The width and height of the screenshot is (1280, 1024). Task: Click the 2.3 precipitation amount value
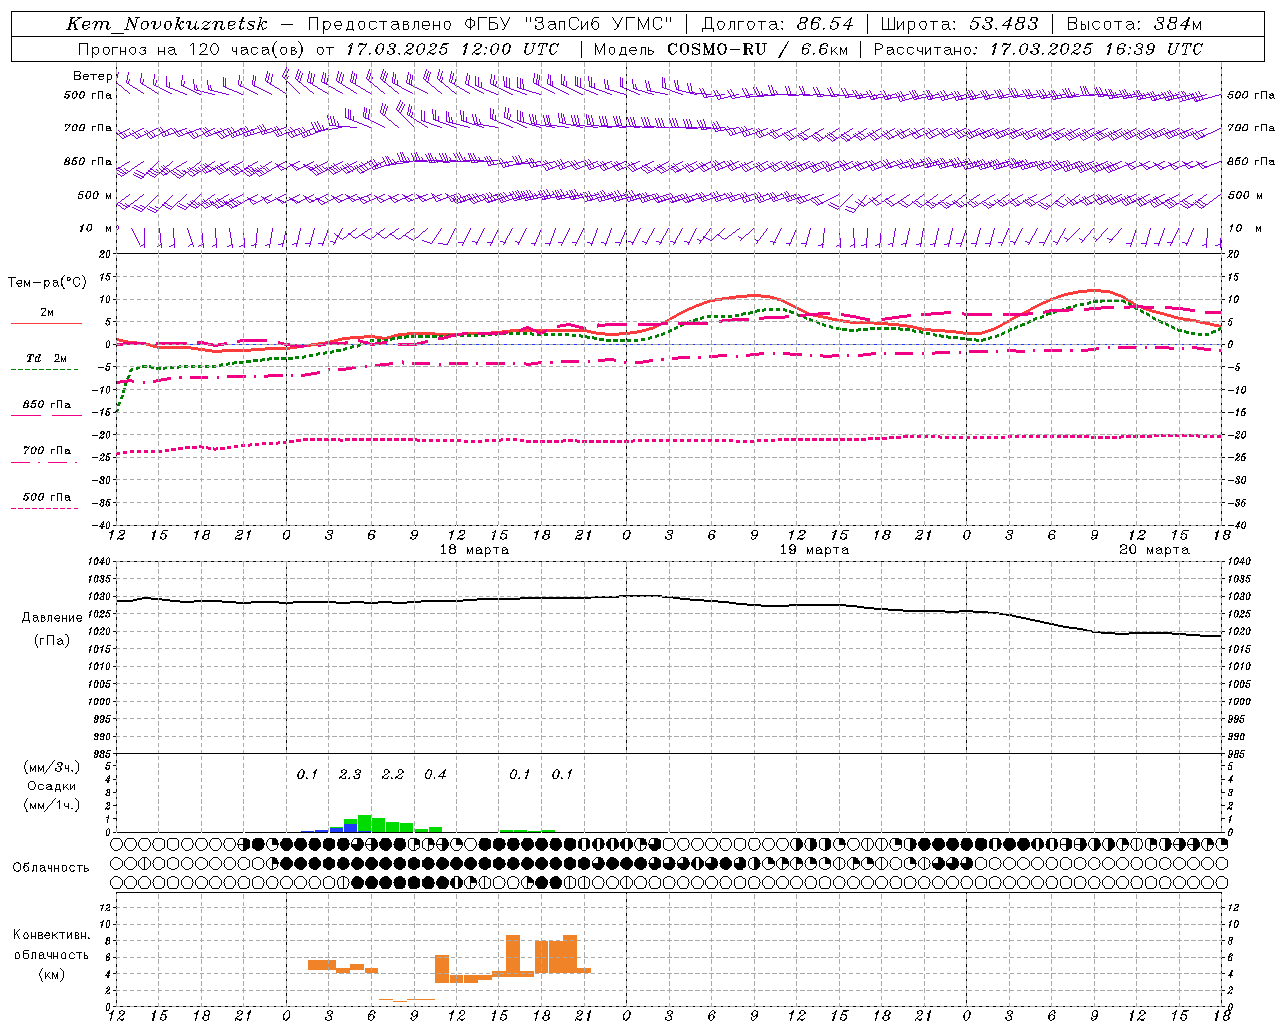(x=350, y=775)
